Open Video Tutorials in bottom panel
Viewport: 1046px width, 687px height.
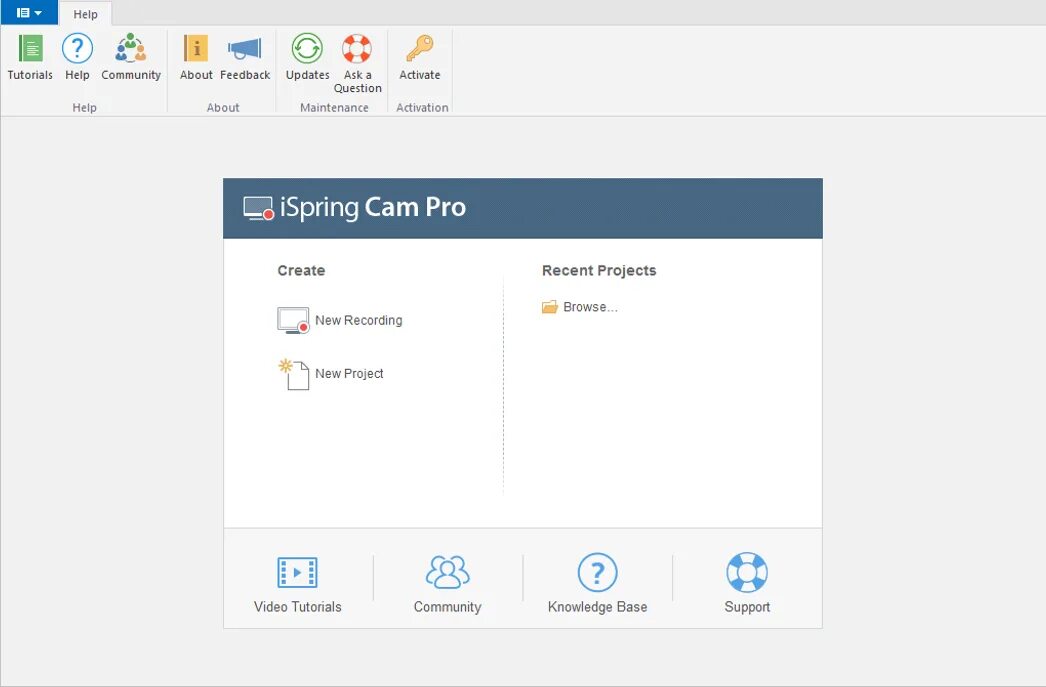298,584
